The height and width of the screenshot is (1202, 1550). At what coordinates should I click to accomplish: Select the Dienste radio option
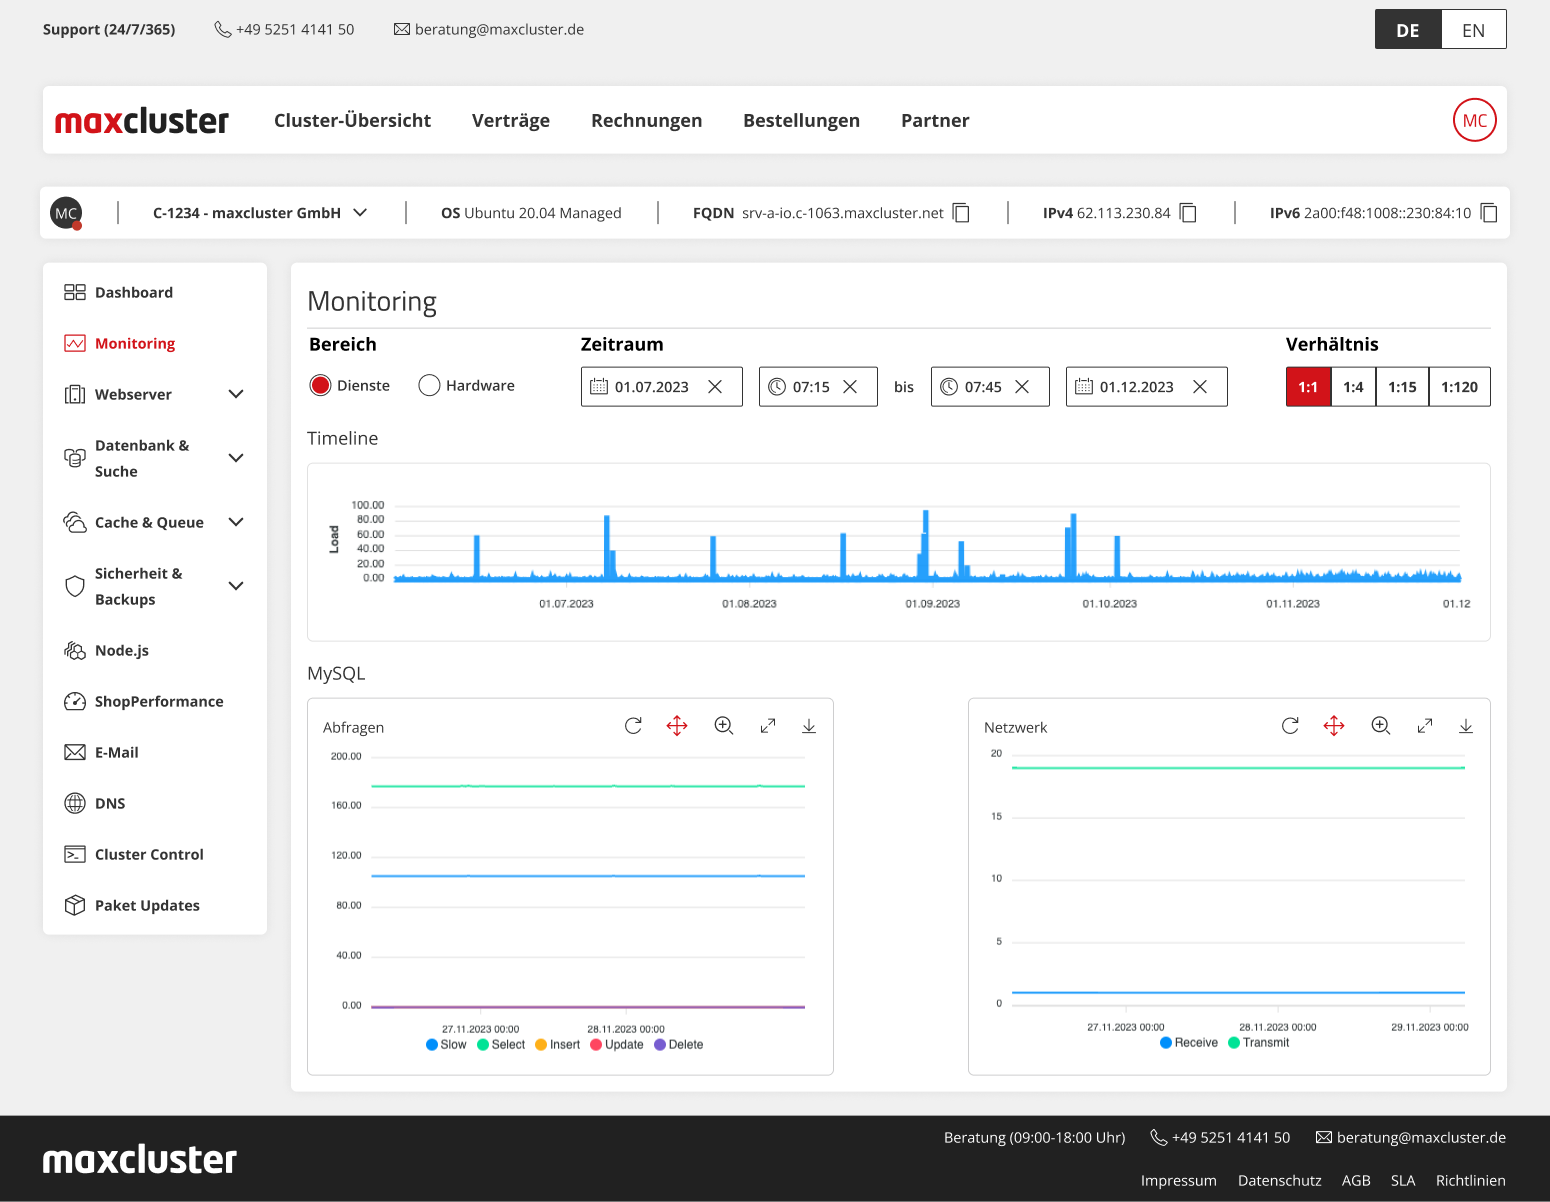[321, 386]
